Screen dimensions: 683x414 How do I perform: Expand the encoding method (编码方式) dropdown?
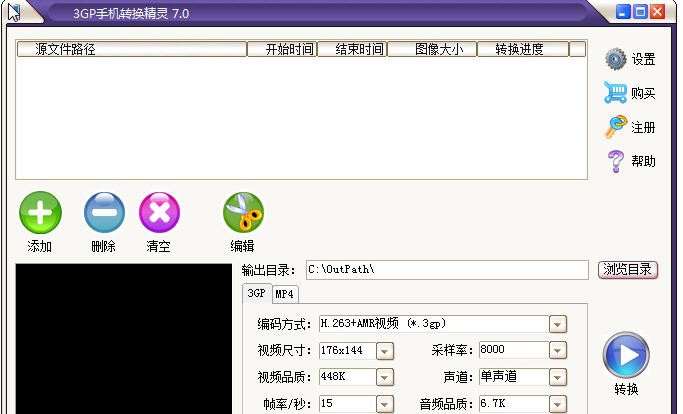tap(558, 324)
